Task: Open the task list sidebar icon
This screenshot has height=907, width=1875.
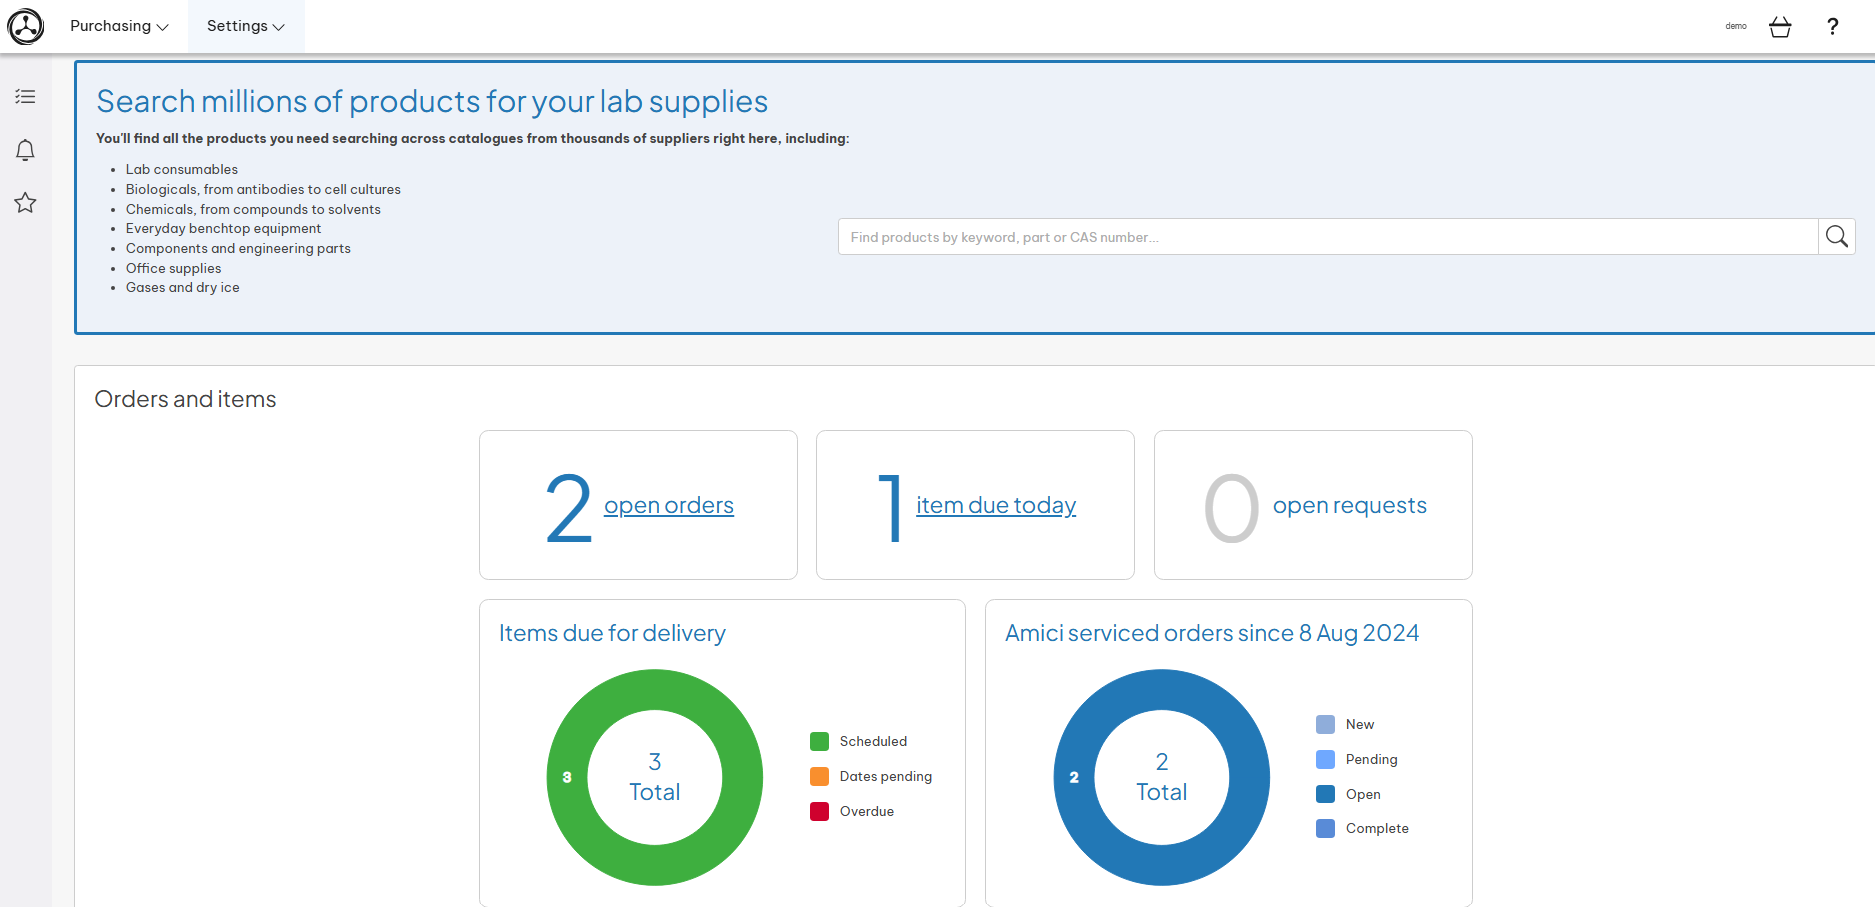Action: pos(26,97)
